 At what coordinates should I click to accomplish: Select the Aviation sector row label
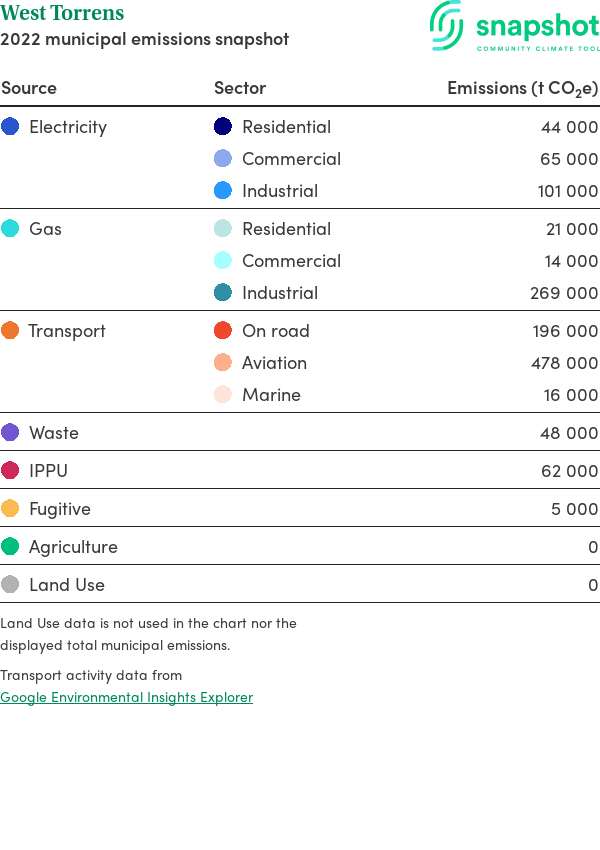[274, 363]
